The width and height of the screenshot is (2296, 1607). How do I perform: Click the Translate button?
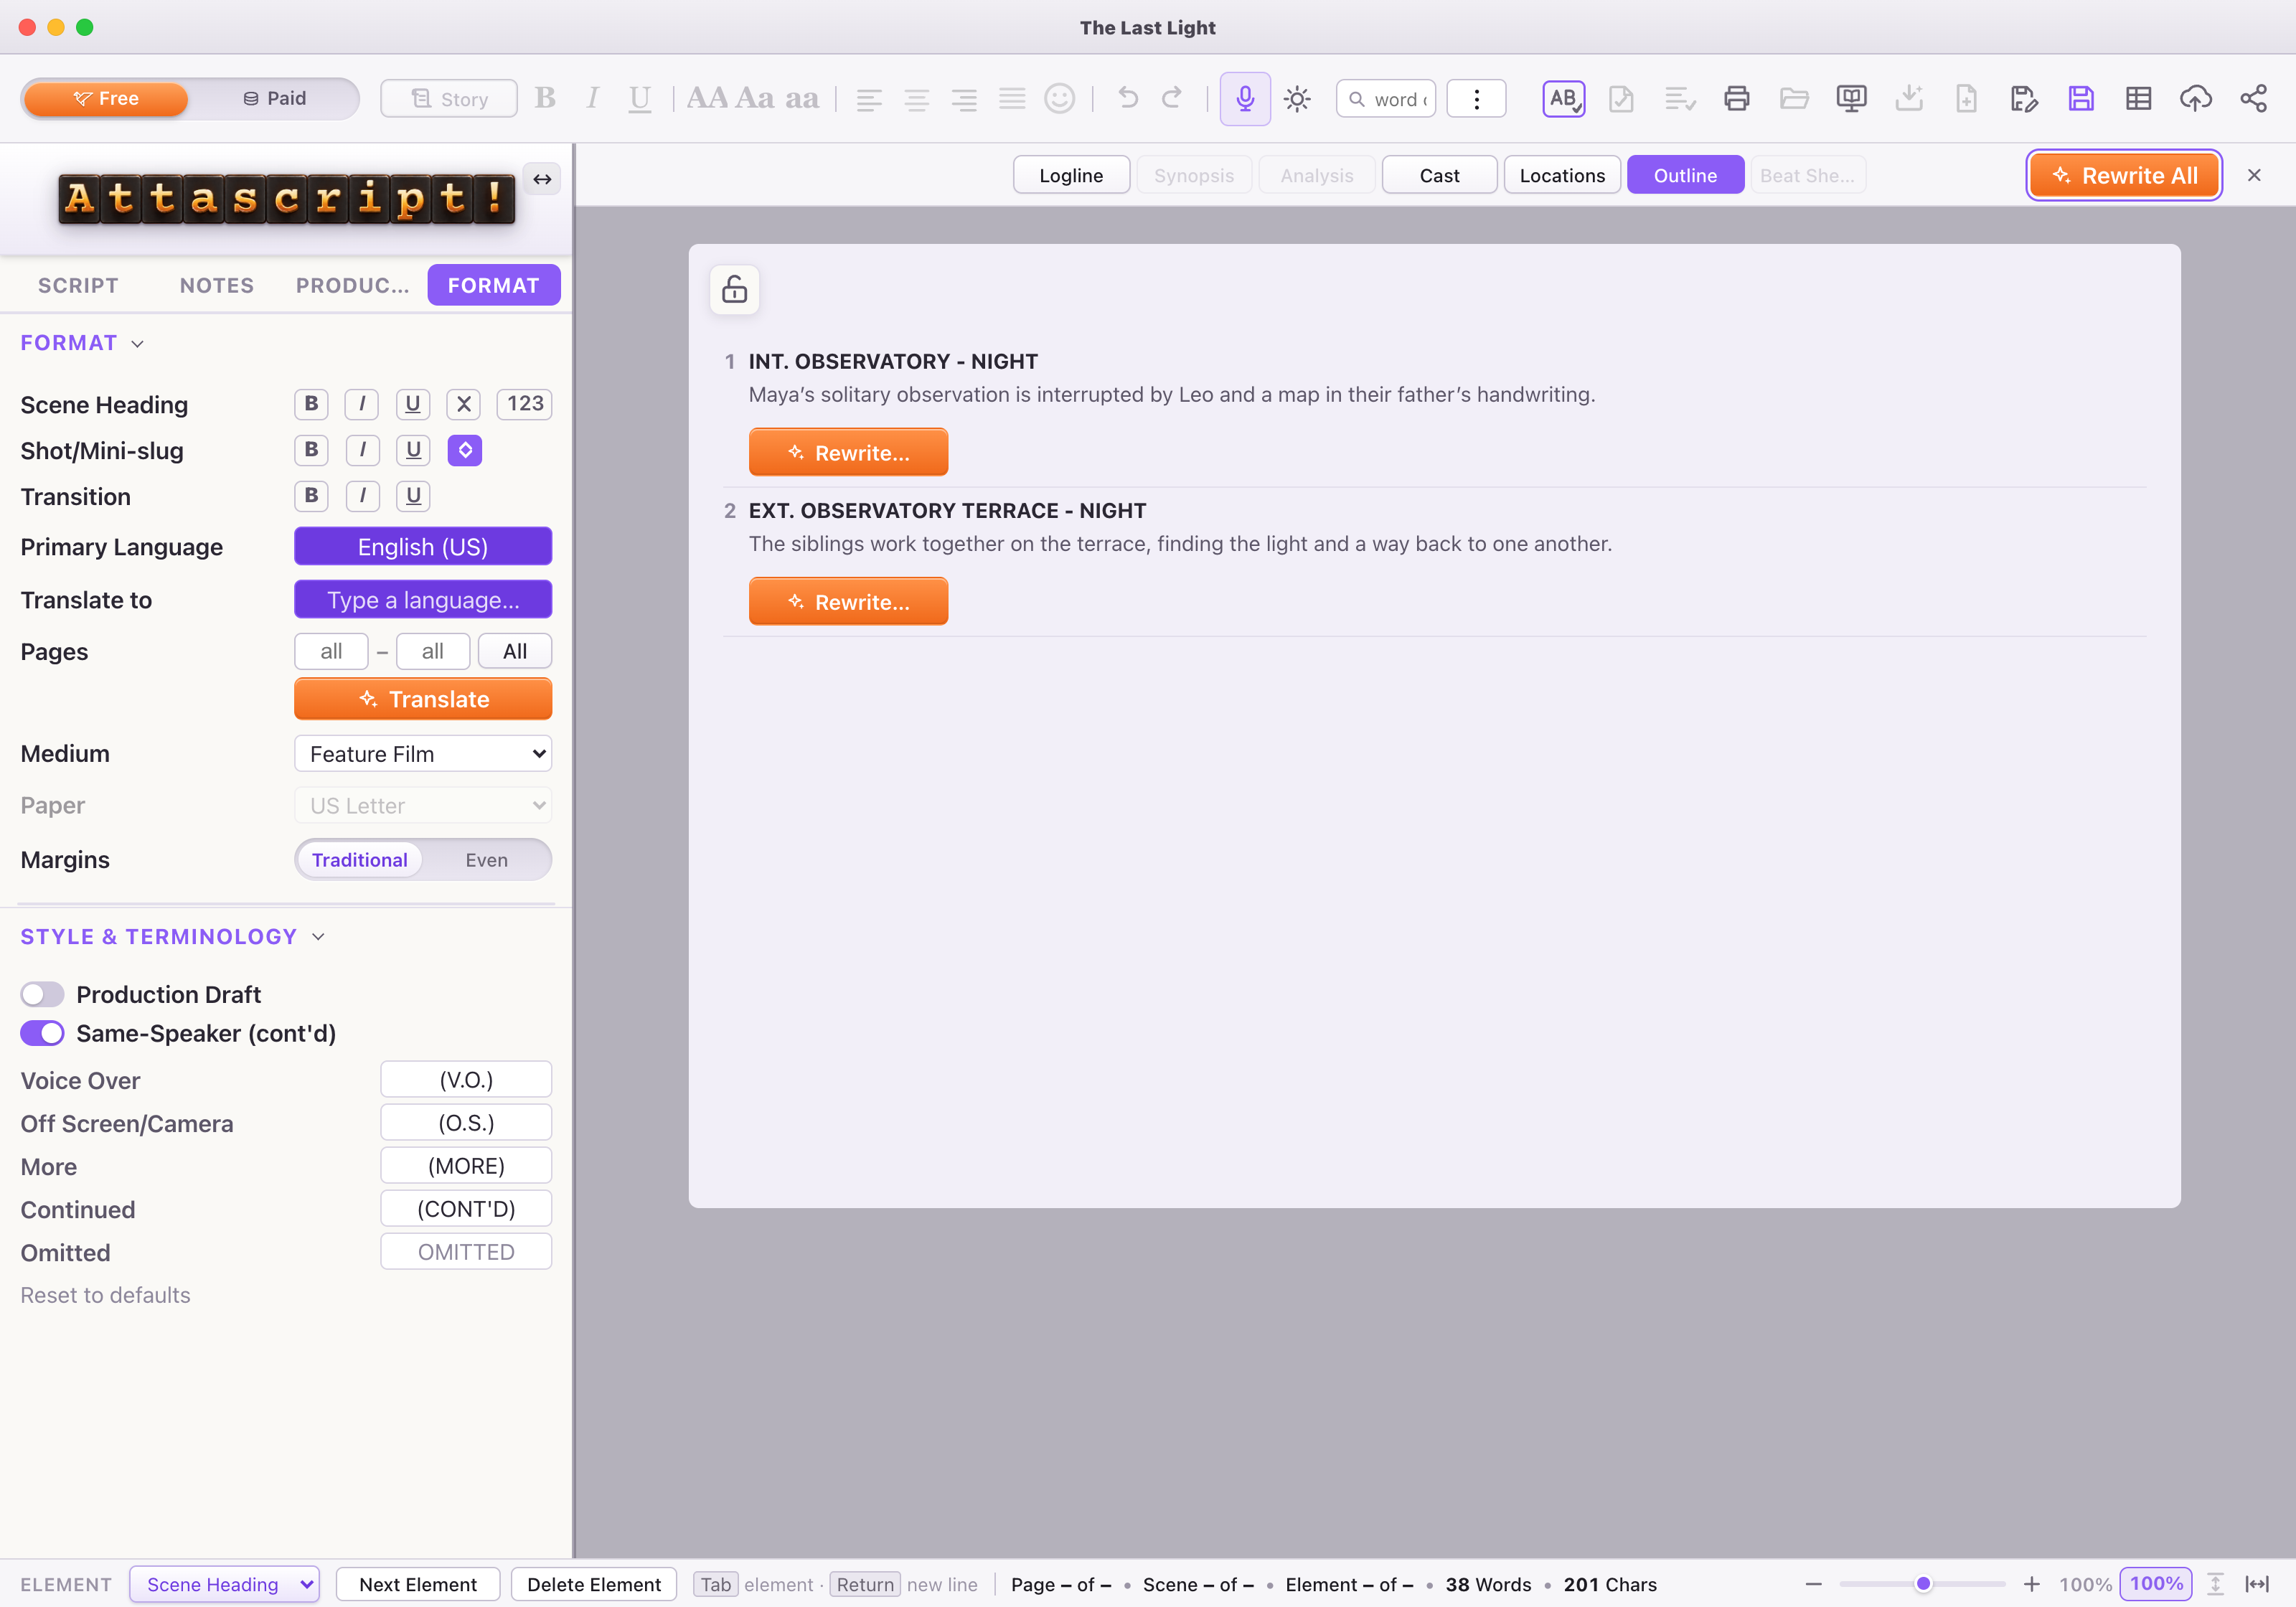423,698
